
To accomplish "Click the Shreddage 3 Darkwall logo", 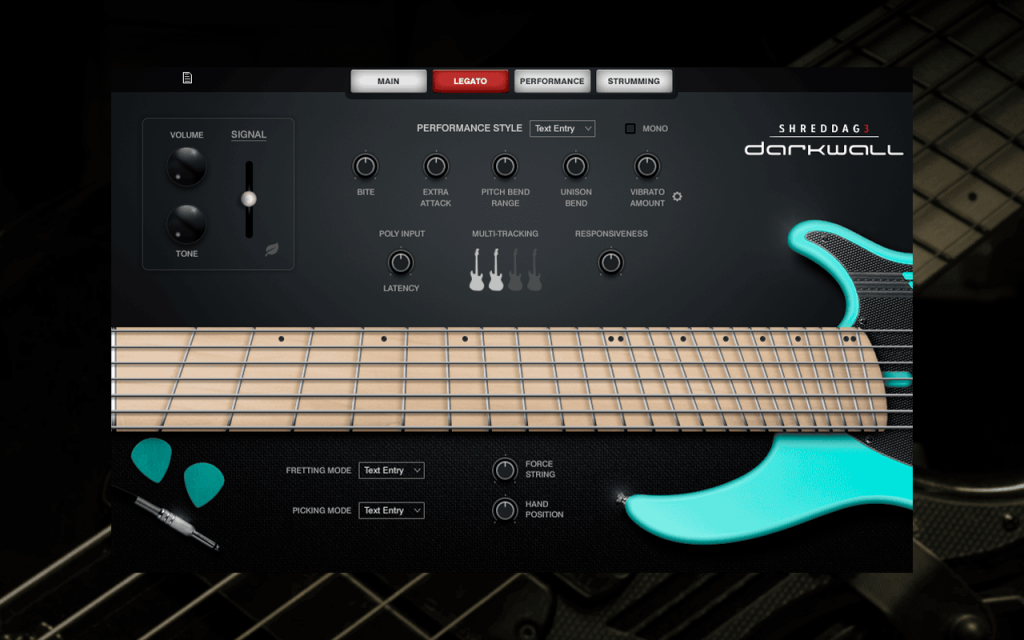I will 824,140.
